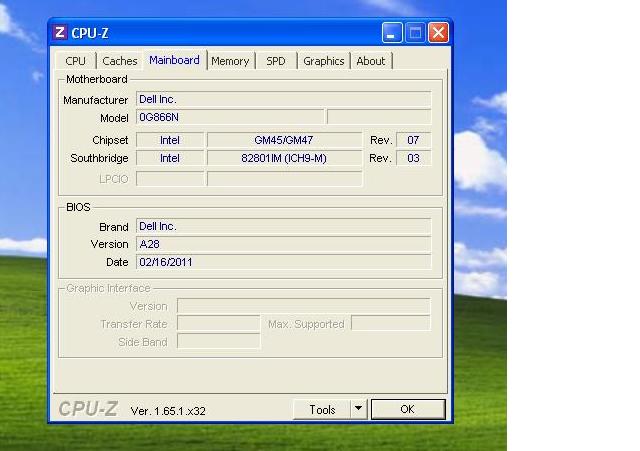This screenshot has width=640, height=451.
Task: Click the disabled maximize button
Action: click(x=415, y=32)
